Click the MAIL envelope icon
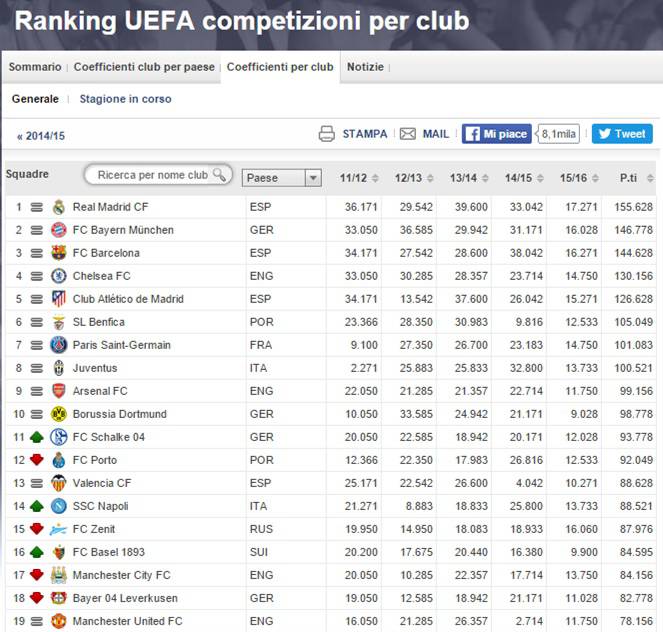 [408, 134]
